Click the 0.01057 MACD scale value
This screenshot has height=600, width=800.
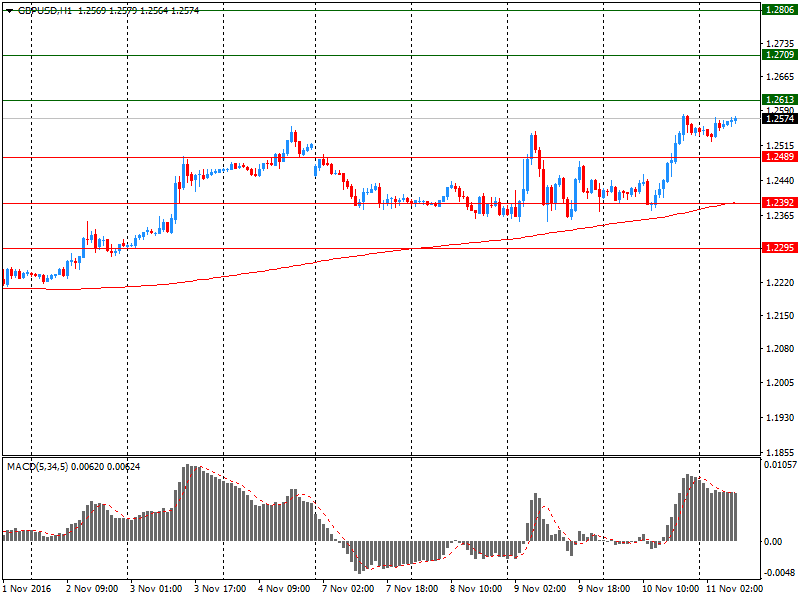coord(780,465)
